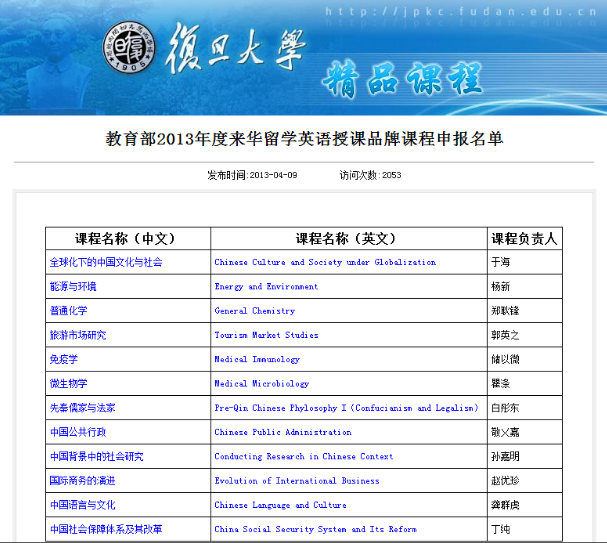The image size is (607, 543).
Task: Open the Chinese Language and Culture link
Action: [x=280, y=505]
